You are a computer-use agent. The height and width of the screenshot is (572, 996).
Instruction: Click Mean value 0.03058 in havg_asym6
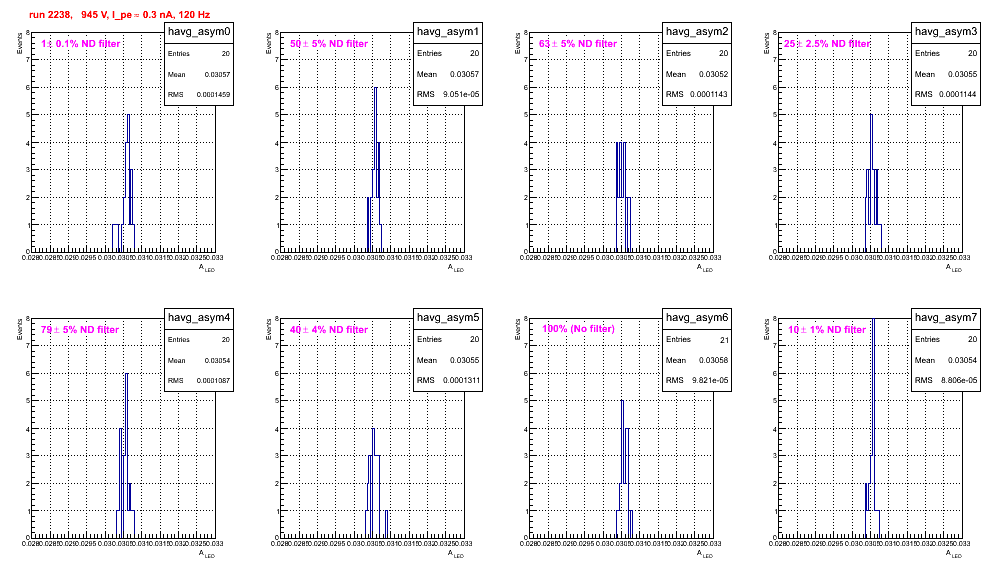tap(713, 360)
